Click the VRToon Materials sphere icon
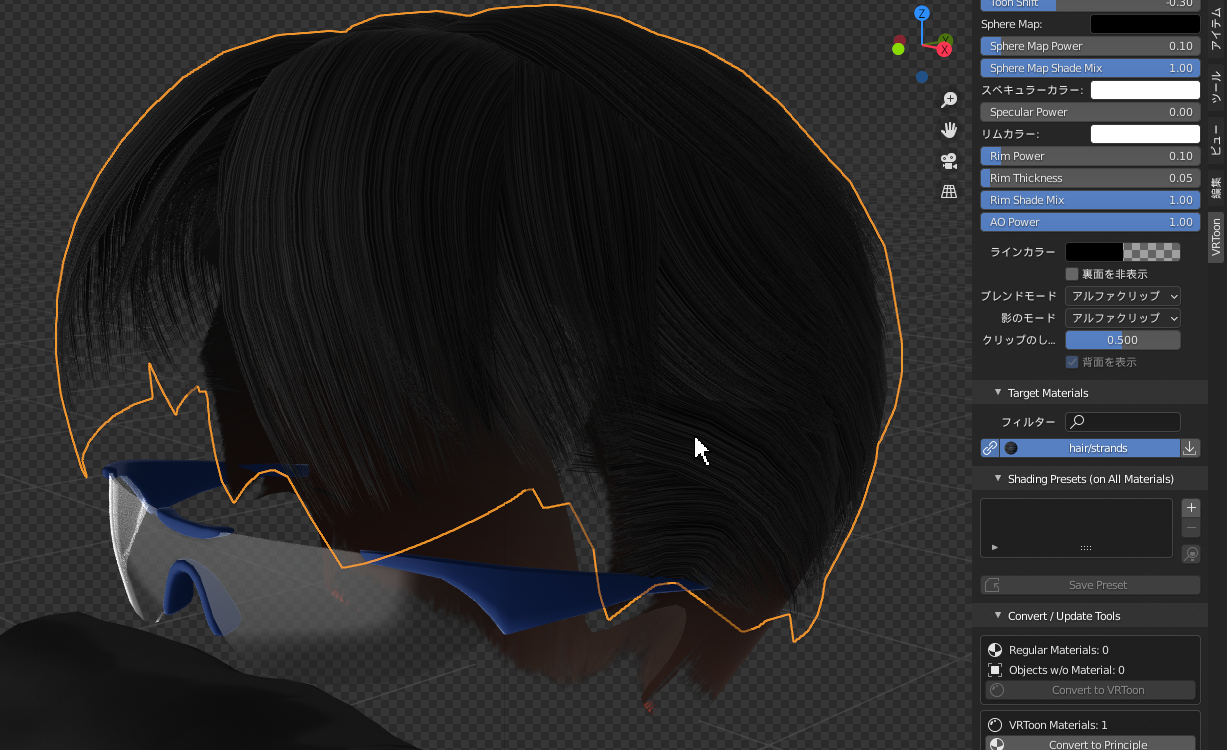Viewport: 1227px width, 750px height. (995, 725)
